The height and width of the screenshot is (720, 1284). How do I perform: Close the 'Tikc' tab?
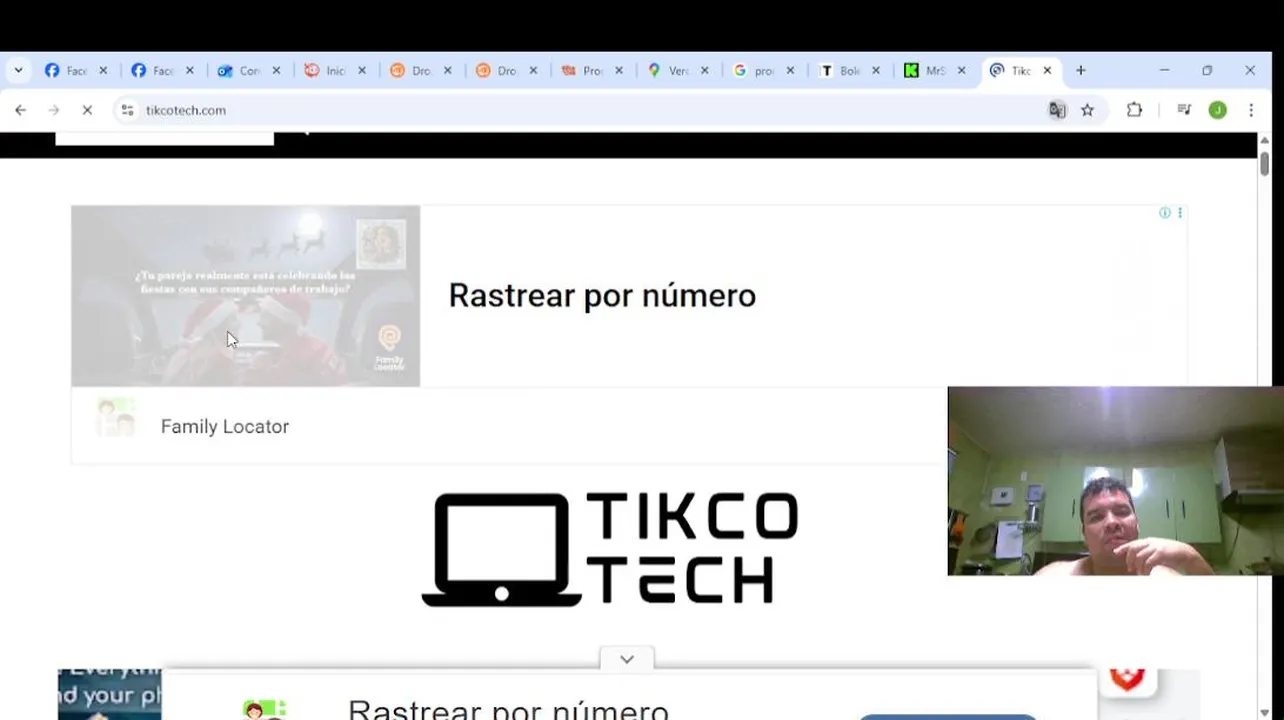coord(1047,71)
